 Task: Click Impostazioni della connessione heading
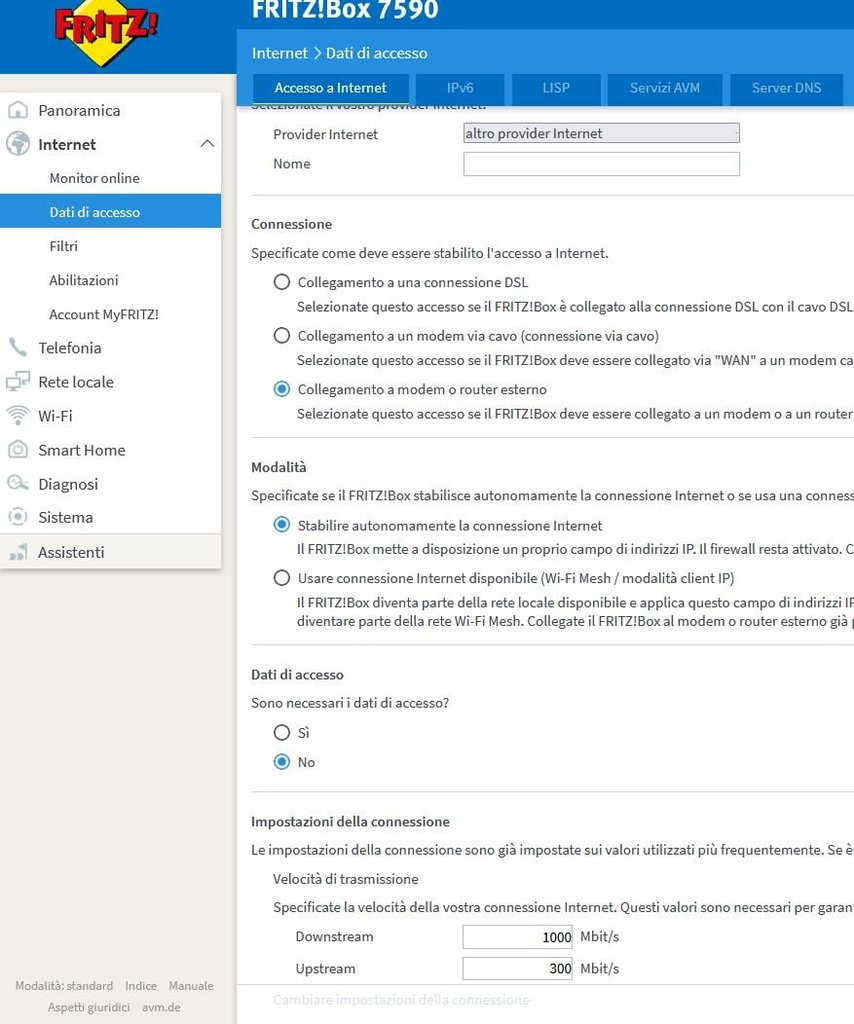coord(350,822)
